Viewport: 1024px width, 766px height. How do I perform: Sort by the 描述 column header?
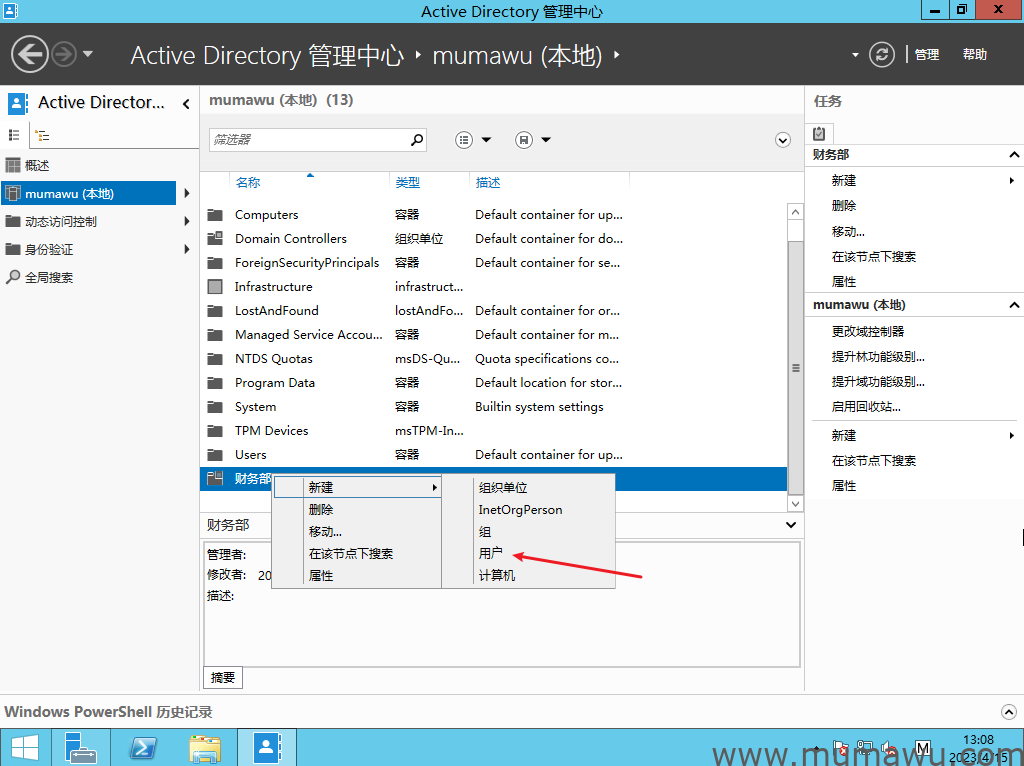(488, 183)
